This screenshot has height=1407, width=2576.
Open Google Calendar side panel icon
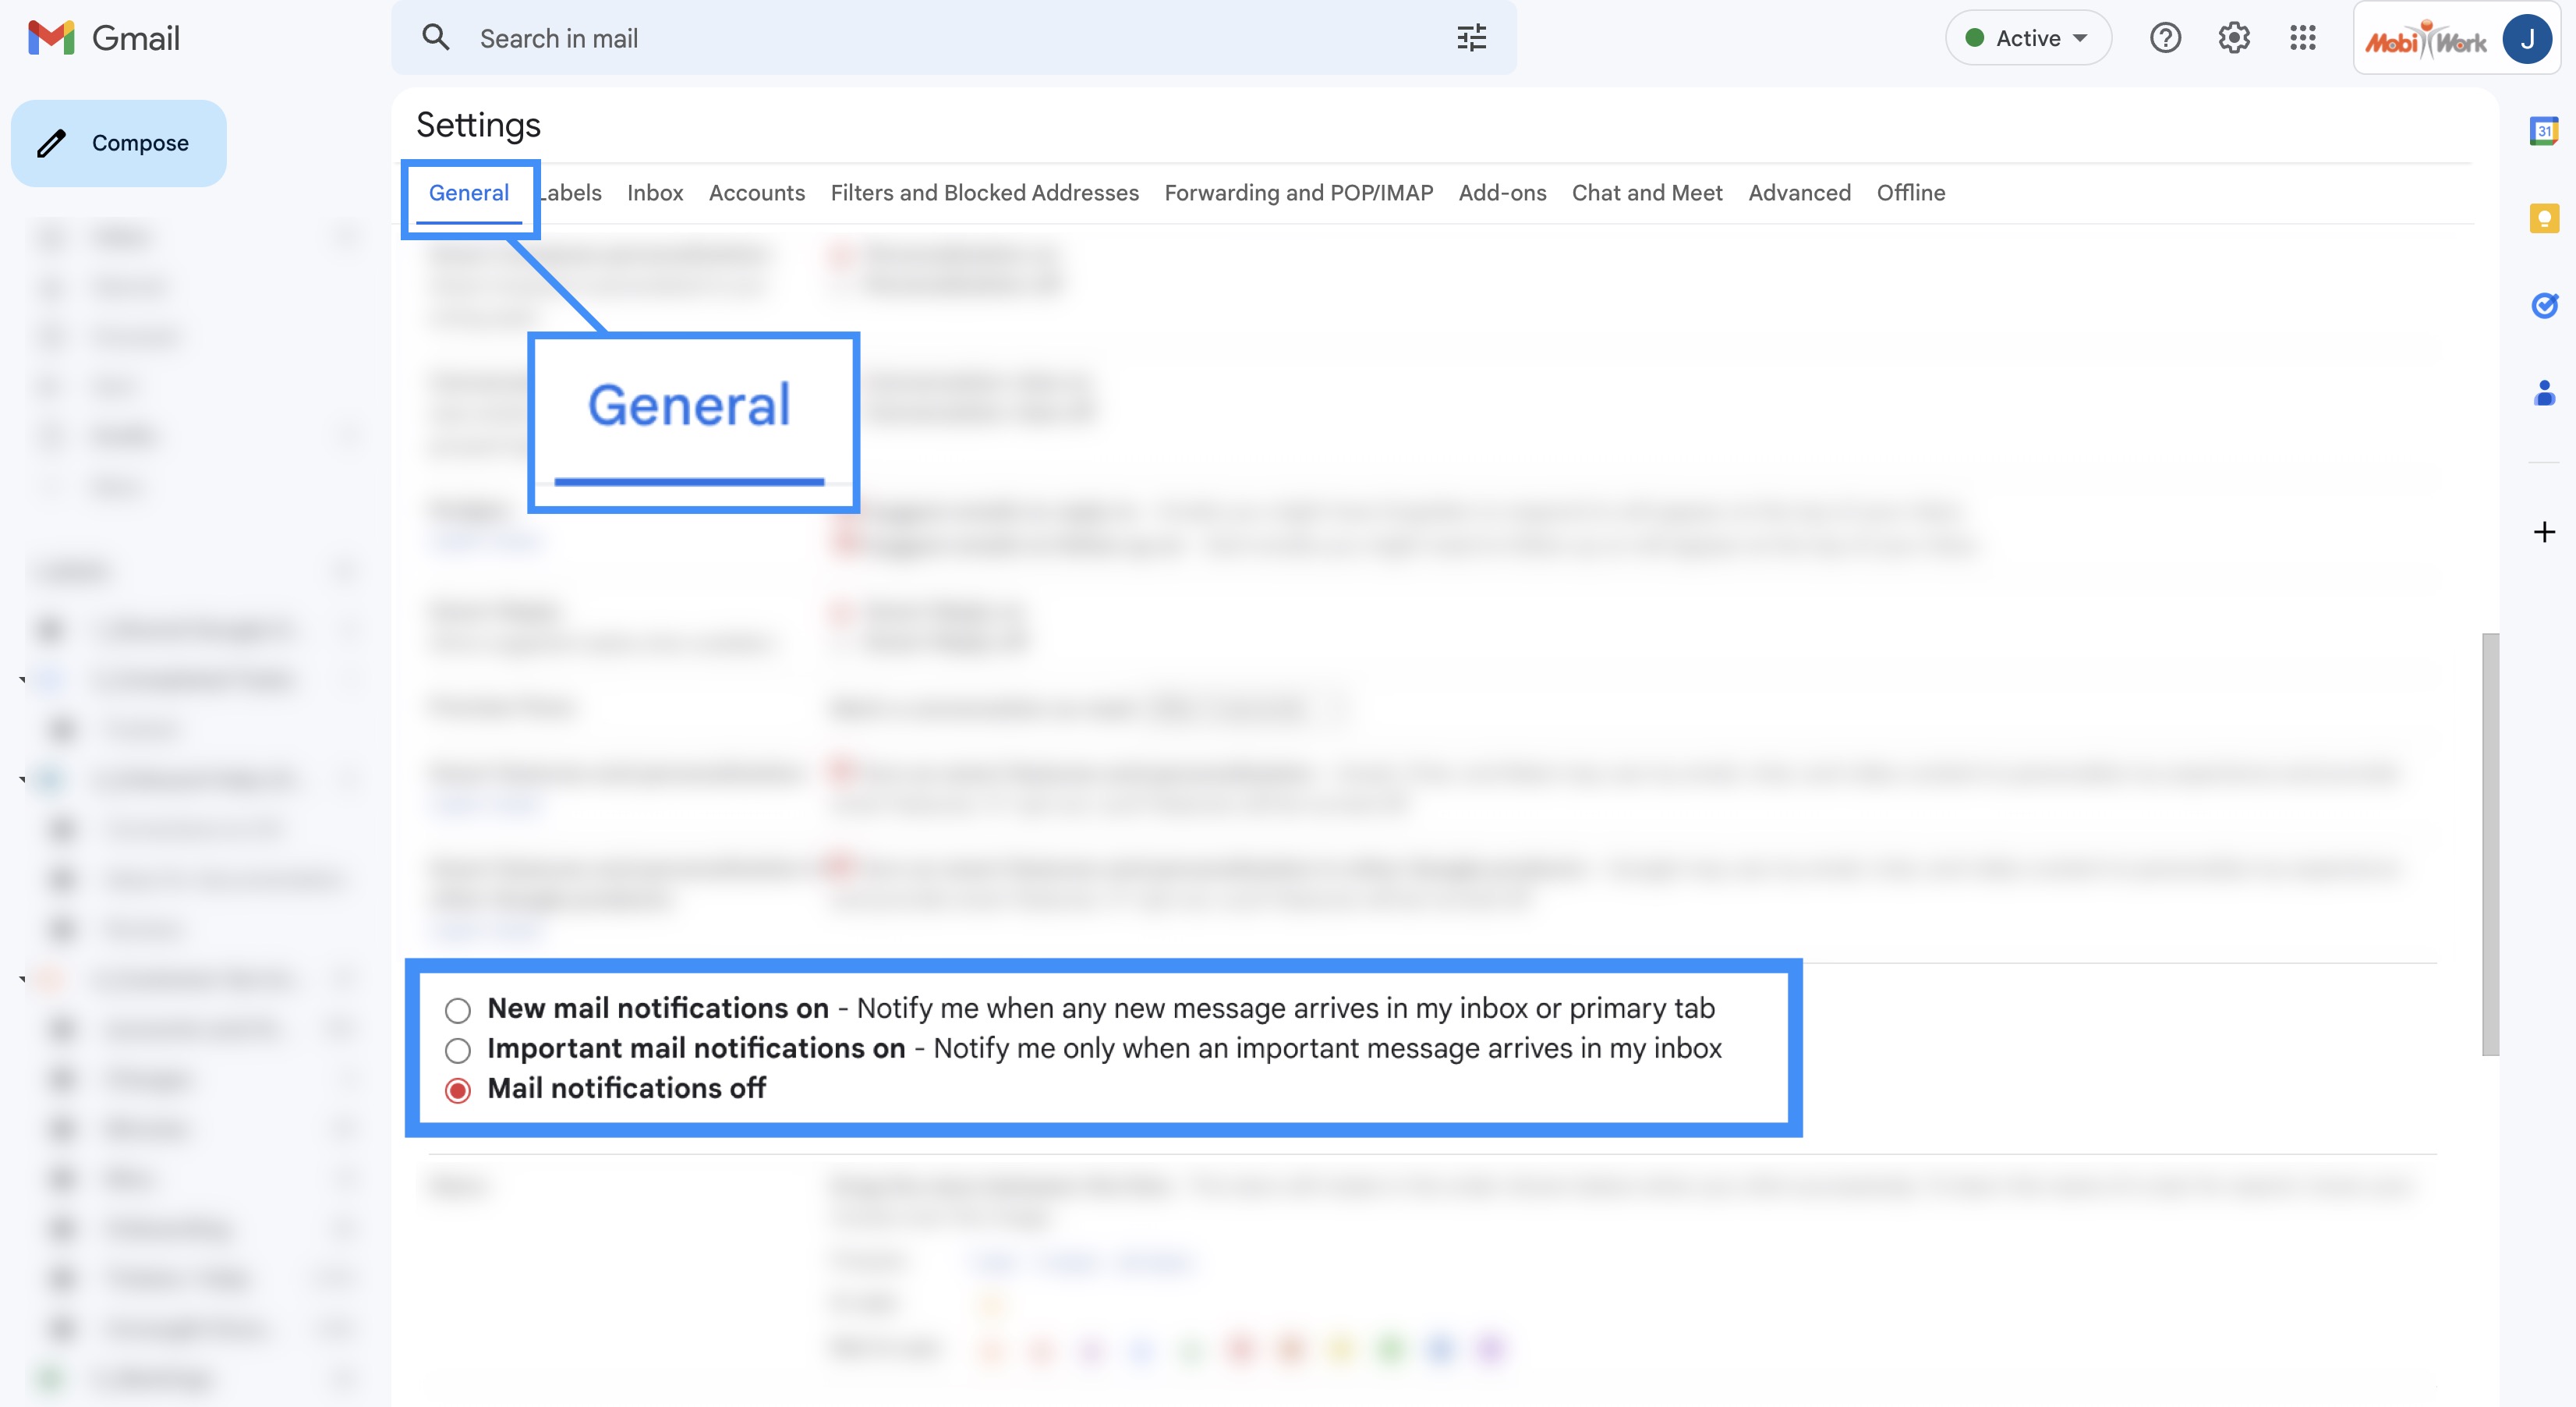pyautogui.click(x=2543, y=131)
